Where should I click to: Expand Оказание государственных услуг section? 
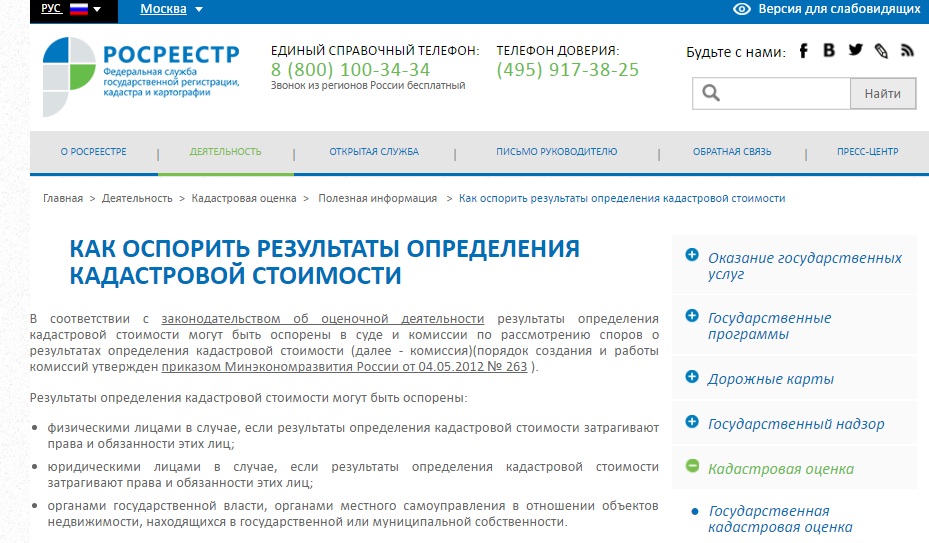(x=691, y=255)
